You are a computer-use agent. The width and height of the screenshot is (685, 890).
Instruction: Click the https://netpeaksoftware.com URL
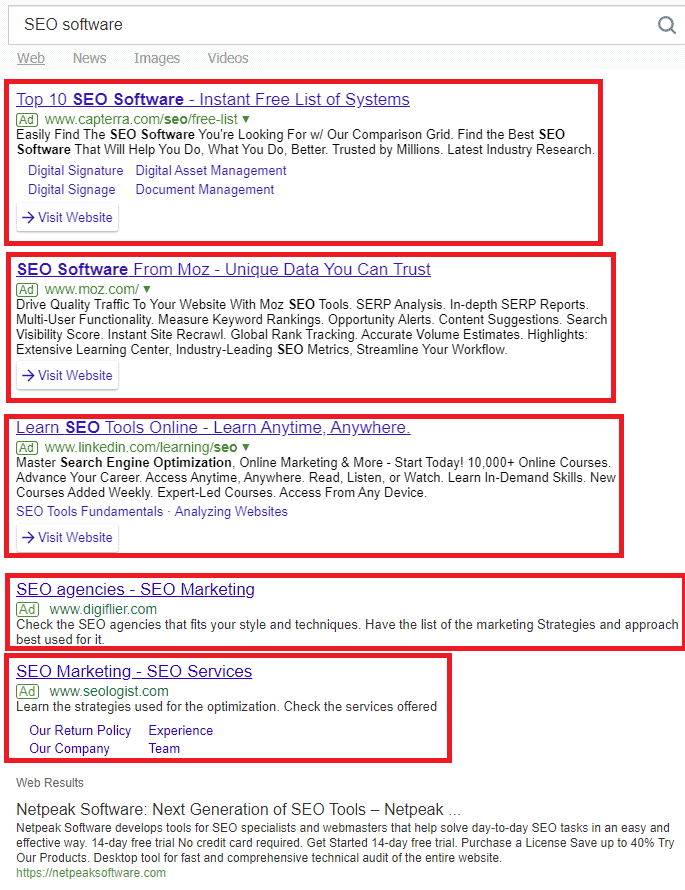91,873
